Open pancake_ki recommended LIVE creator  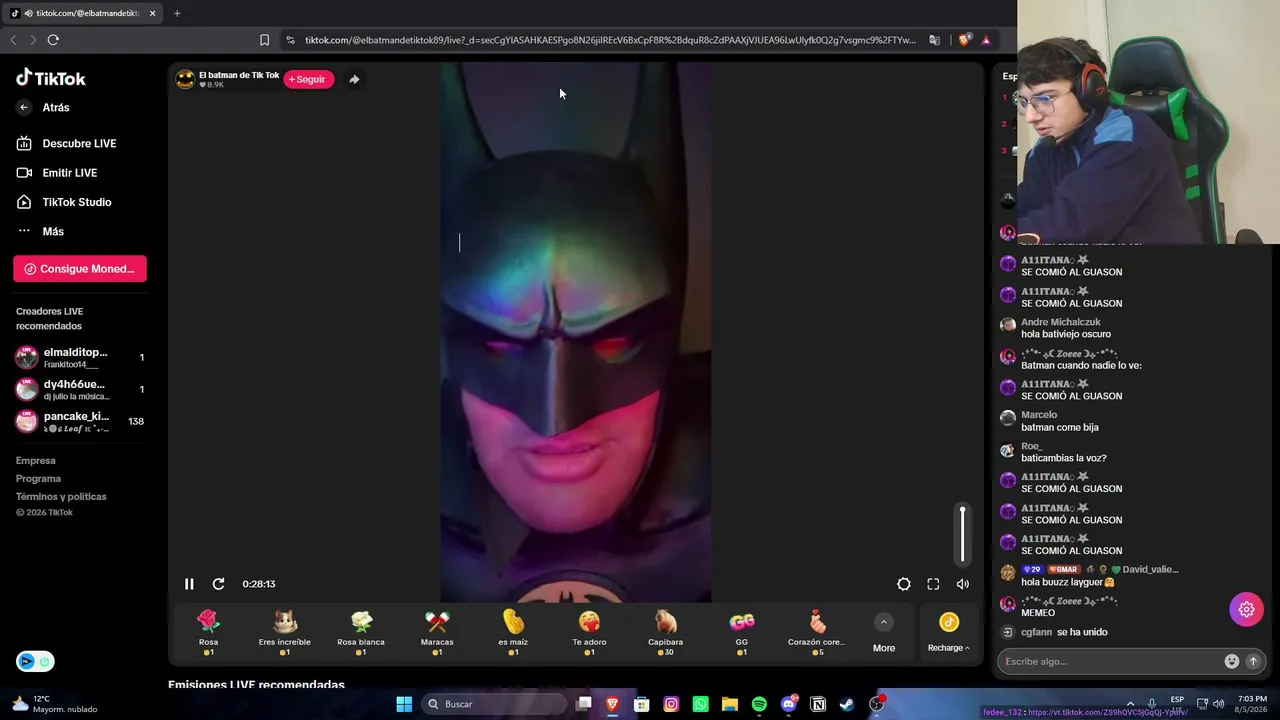pyautogui.click(x=80, y=421)
